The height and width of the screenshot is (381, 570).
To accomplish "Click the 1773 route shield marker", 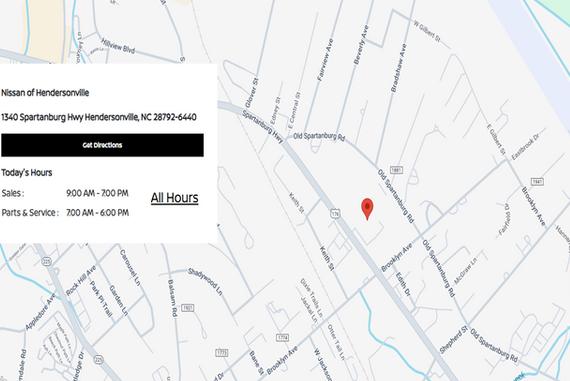I will pos(222,353).
